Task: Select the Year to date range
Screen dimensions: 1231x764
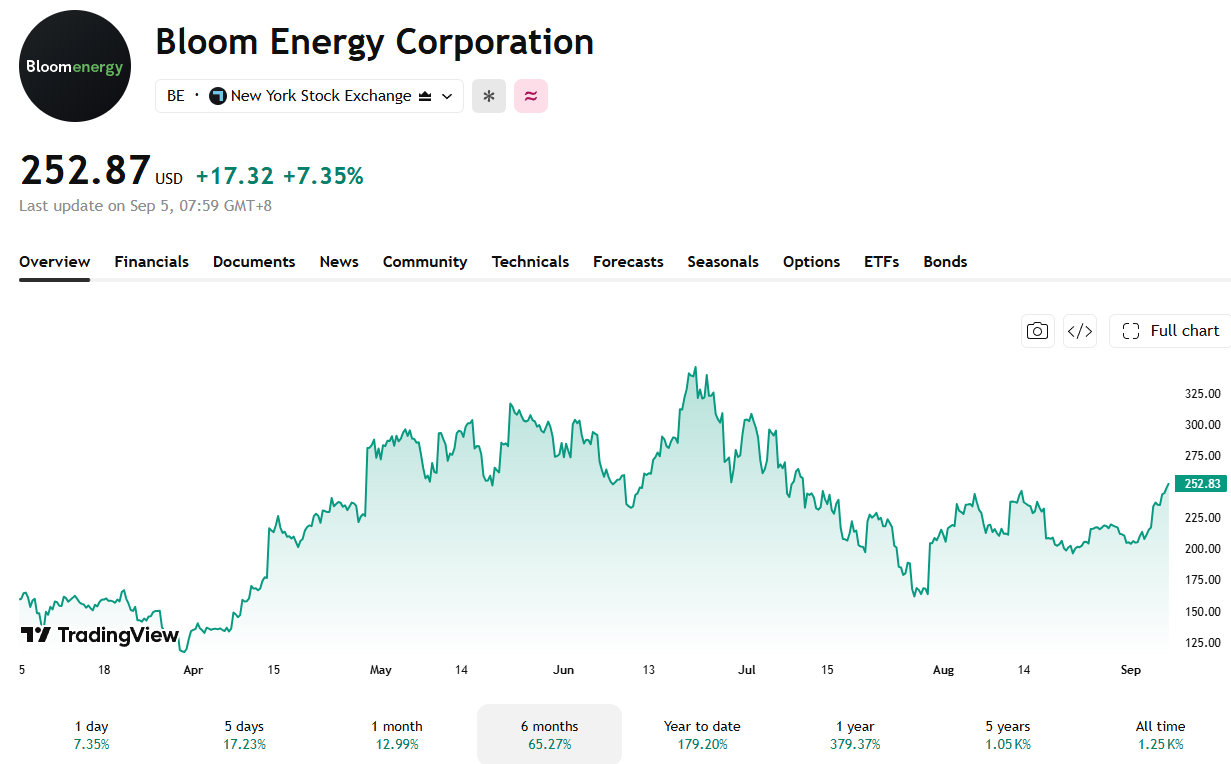Action: coord(702,735)
